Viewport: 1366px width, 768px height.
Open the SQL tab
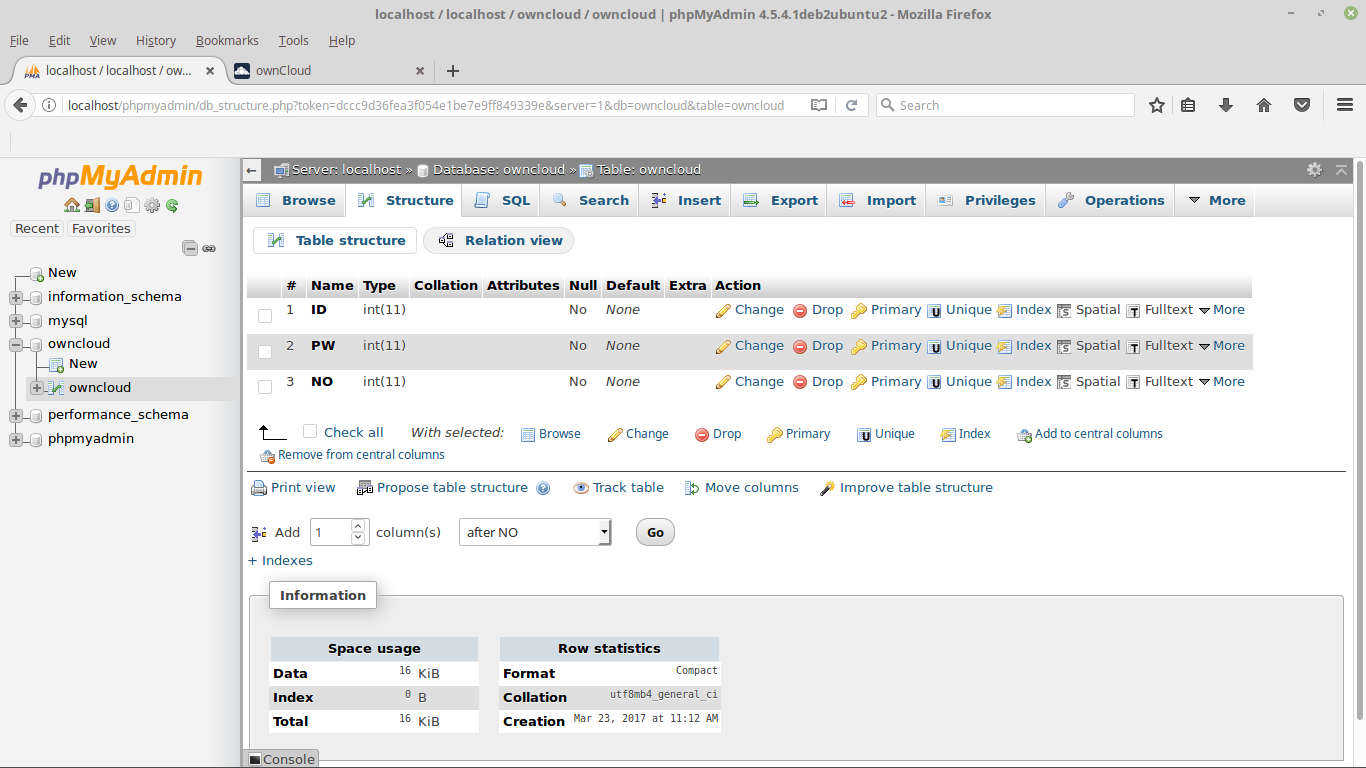[502, 200]
